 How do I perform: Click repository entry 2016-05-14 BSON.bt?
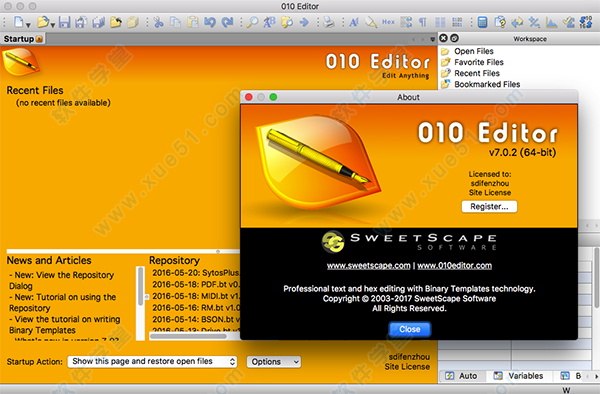click(x=196, y=319)
